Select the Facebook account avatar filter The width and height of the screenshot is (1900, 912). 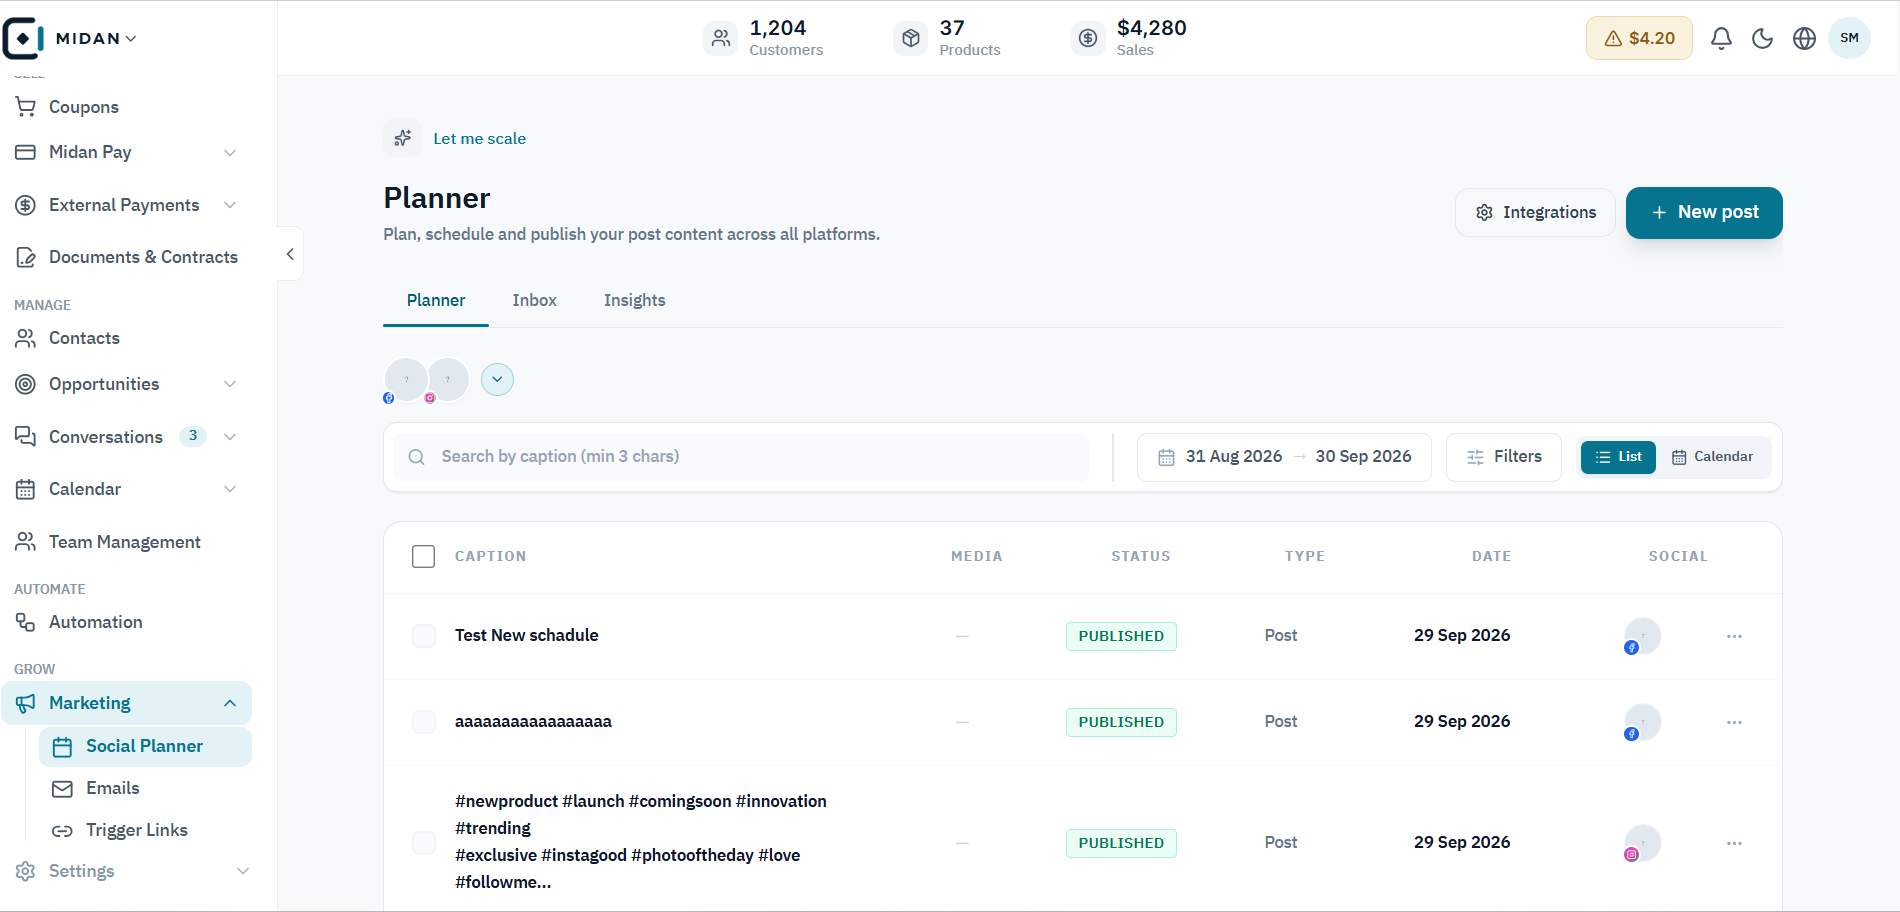pos(406,380)
